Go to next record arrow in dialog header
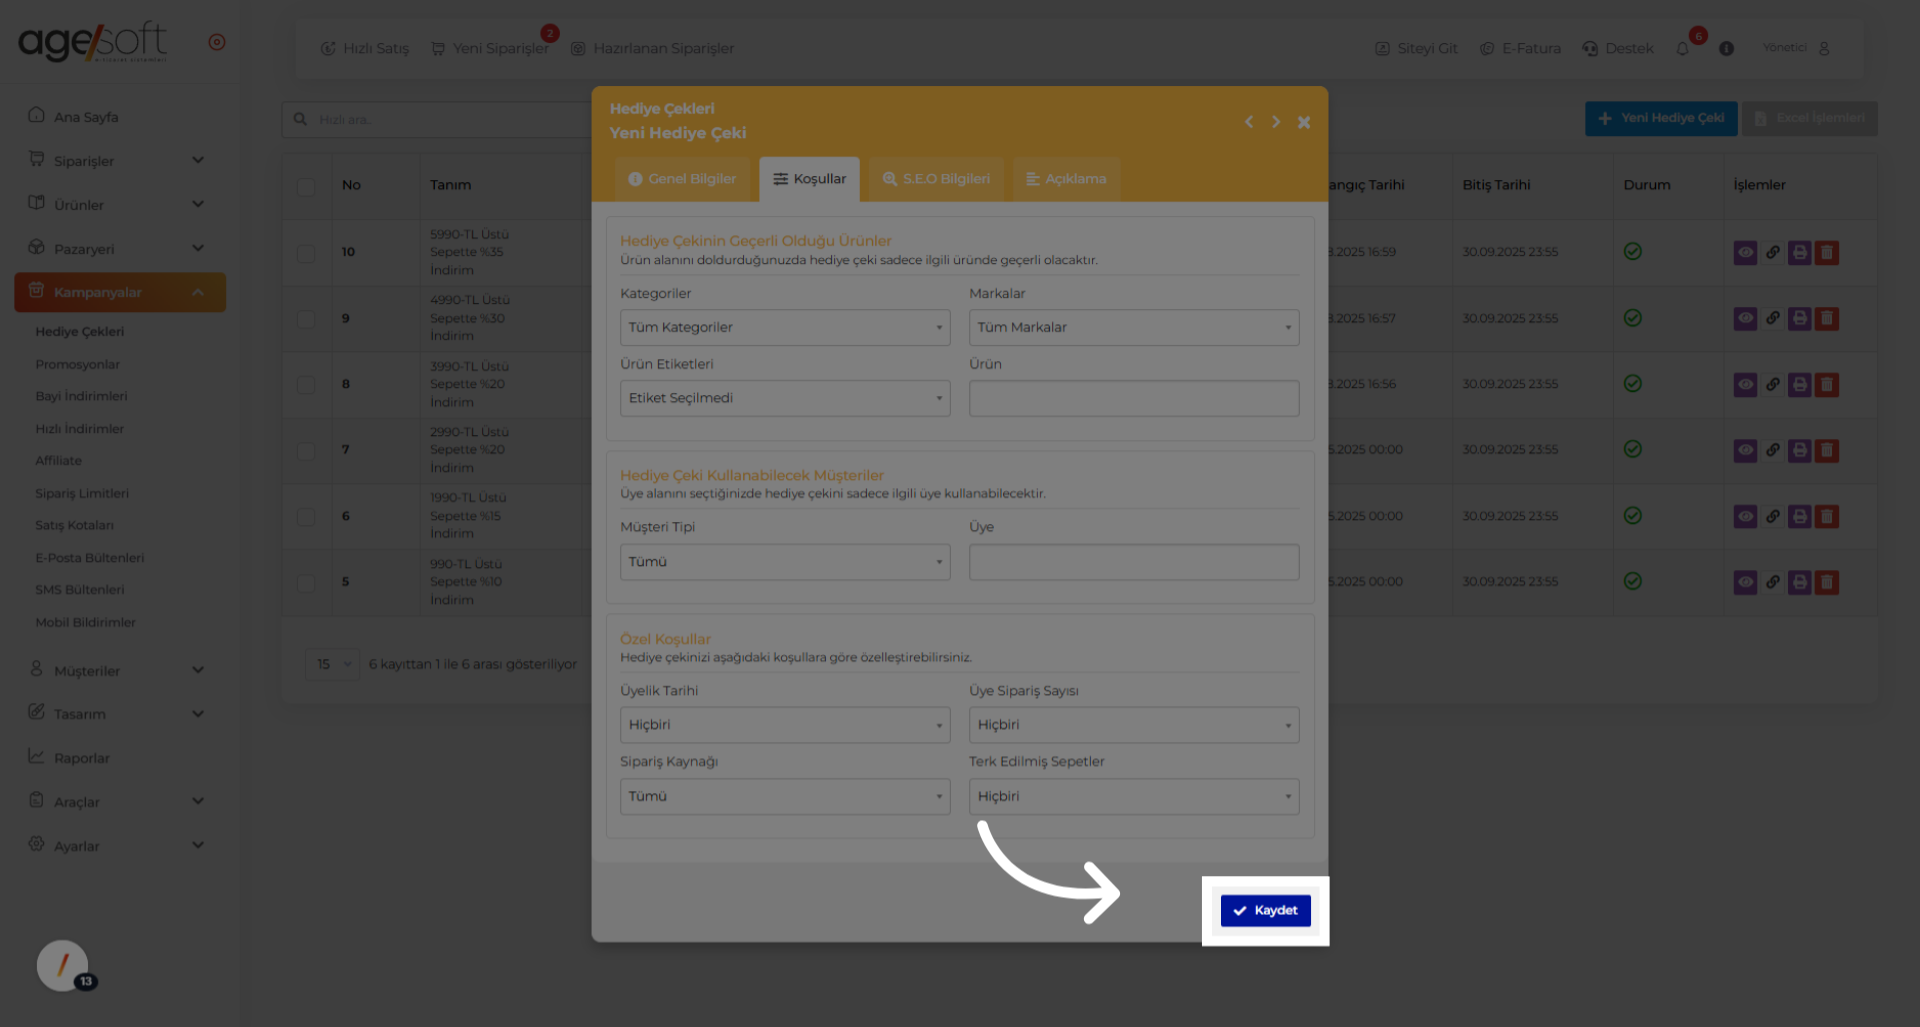The width and height of the screenshot is (1920, 1027). pos(1276,122)
